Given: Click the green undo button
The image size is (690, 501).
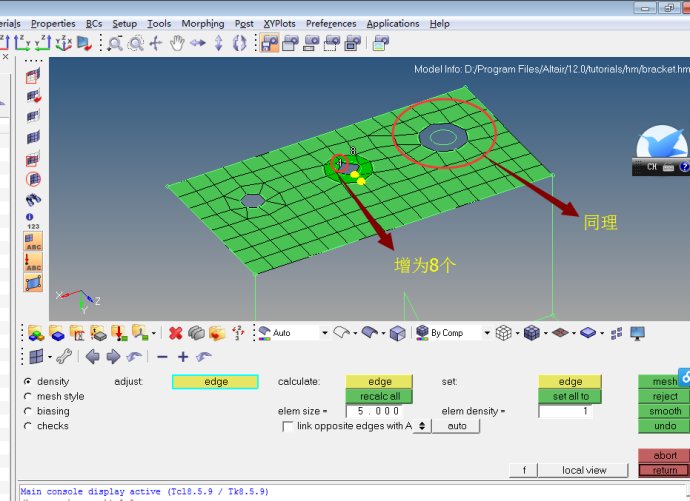Looking at the screenshot, I should pos(664,426).
